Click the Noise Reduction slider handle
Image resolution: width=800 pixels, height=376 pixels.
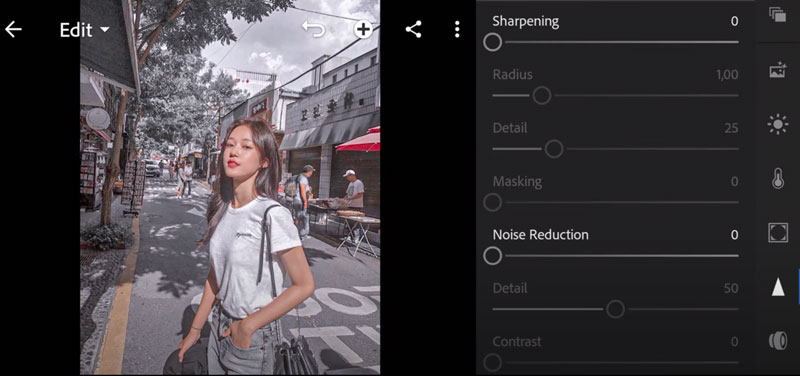click(x=492, y=256)
